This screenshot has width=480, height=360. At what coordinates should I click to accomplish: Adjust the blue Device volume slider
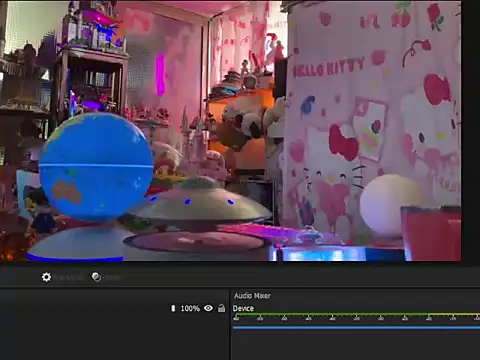point(356,328)
